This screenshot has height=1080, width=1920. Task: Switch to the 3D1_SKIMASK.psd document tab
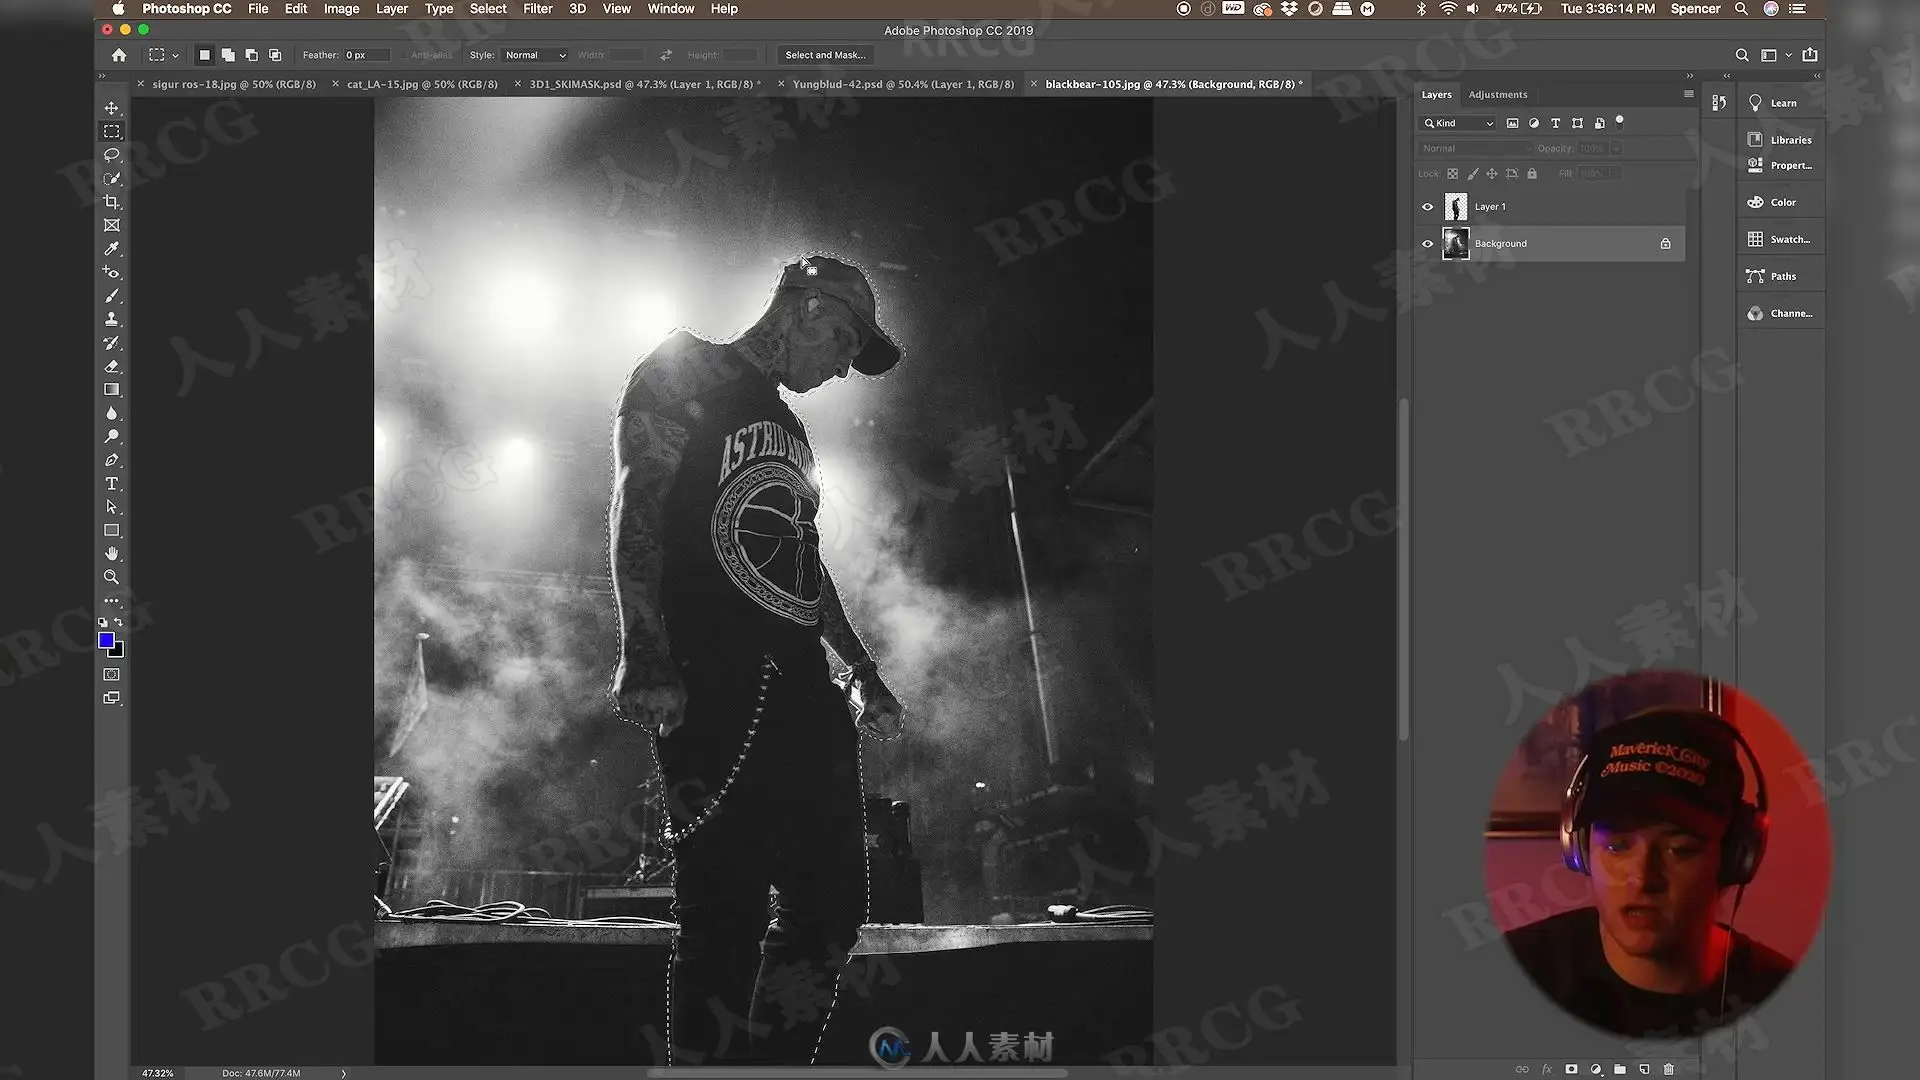644,84
